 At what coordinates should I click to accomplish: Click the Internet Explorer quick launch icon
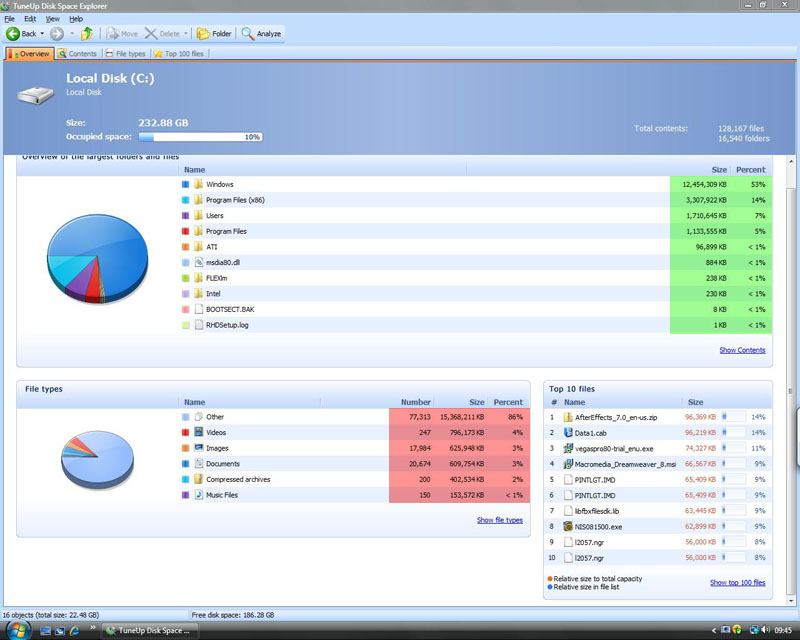click(x=74, y=631)
